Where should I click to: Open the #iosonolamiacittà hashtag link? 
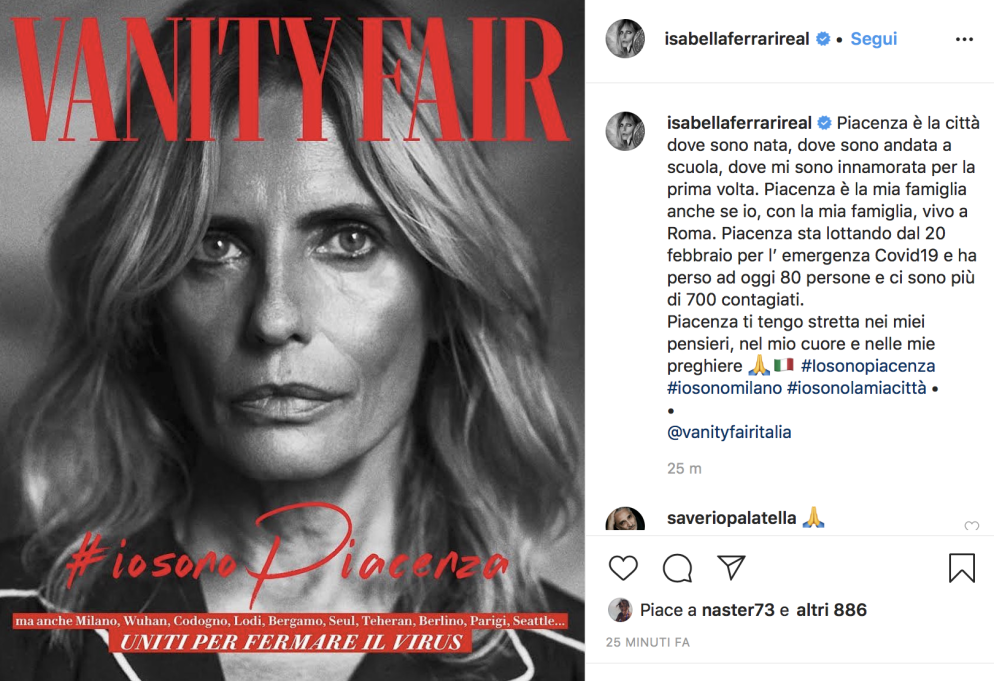click(856, 387)
